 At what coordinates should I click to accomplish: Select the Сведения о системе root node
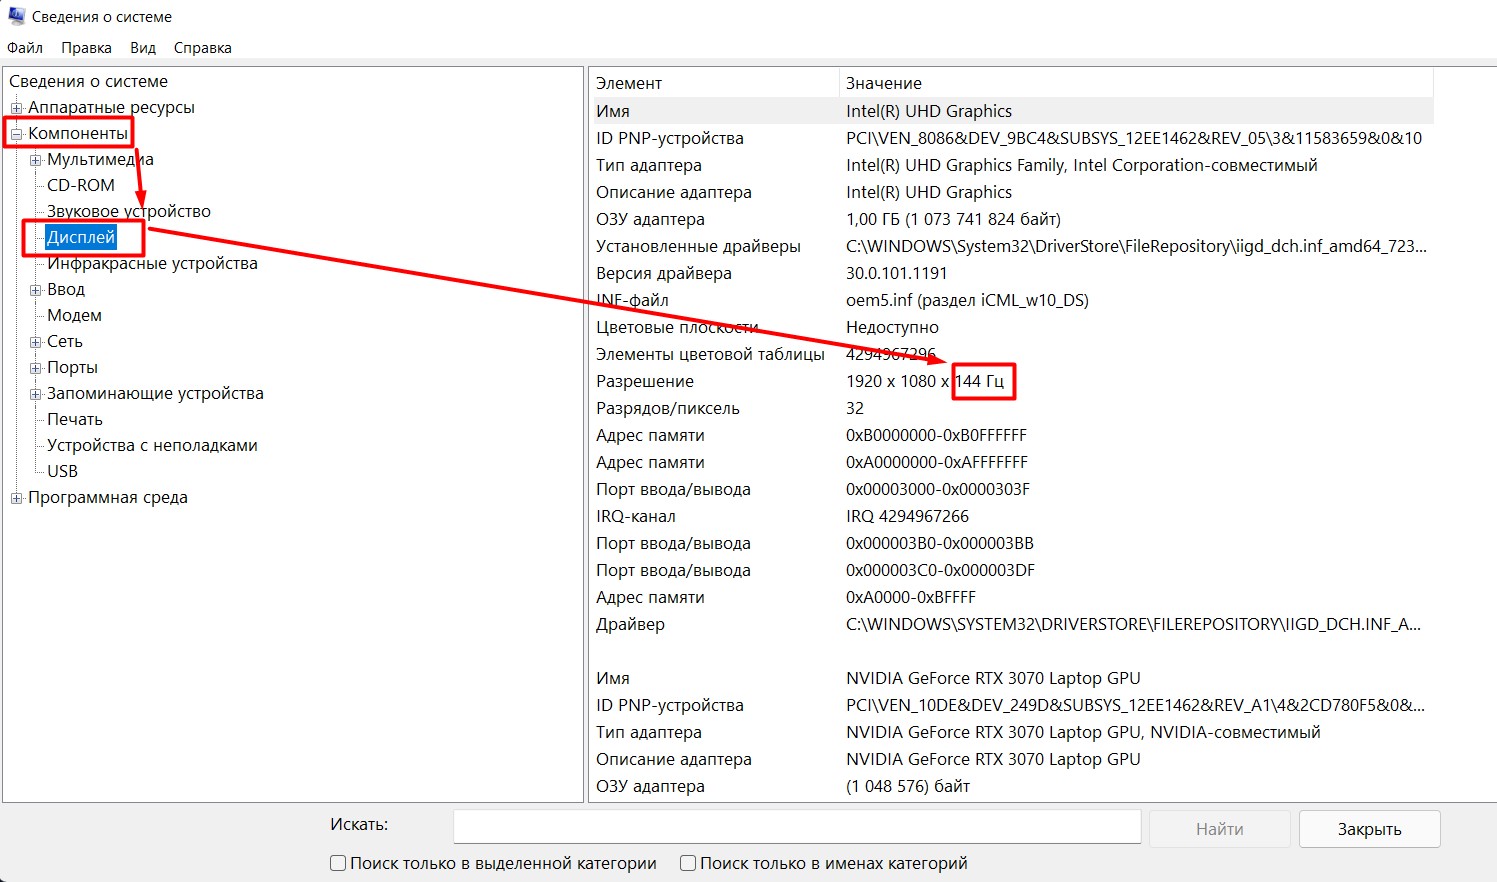point(88,81)
